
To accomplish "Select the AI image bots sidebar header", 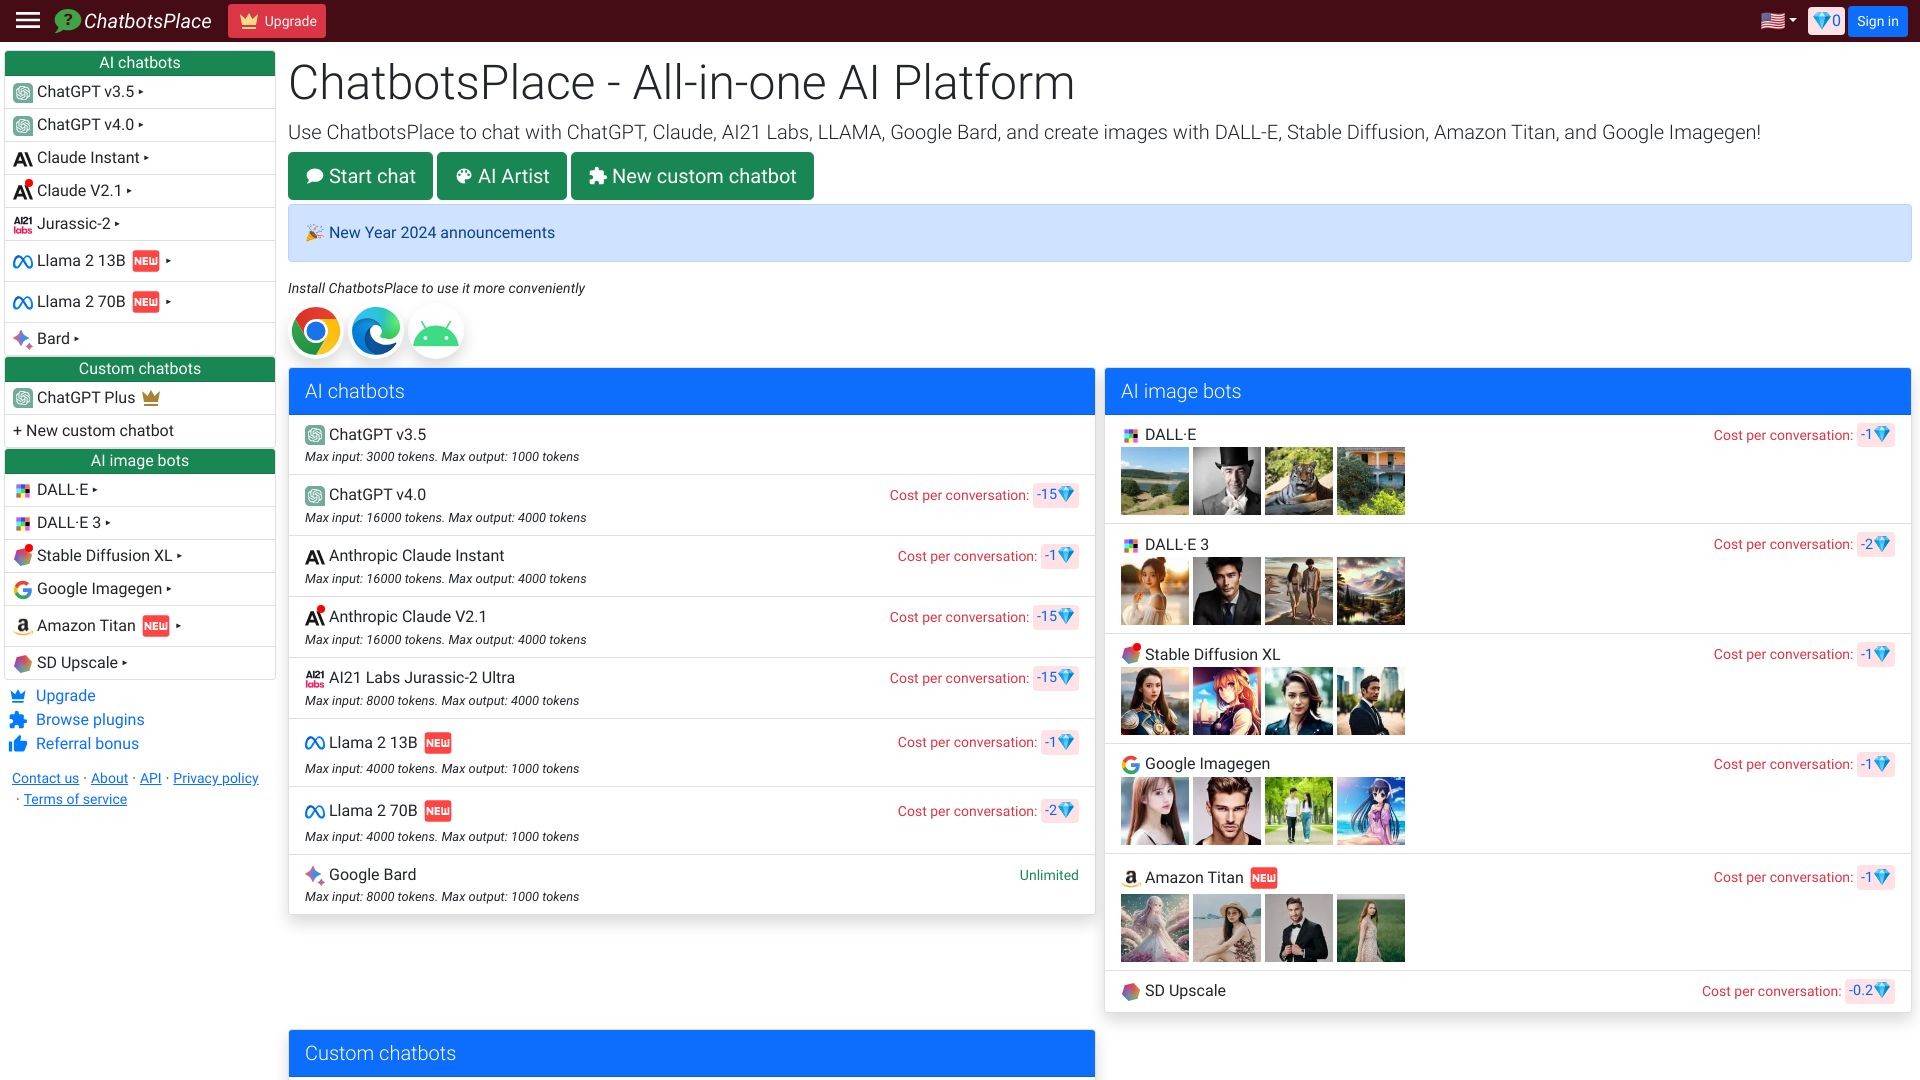I will (x=139, y=461).
